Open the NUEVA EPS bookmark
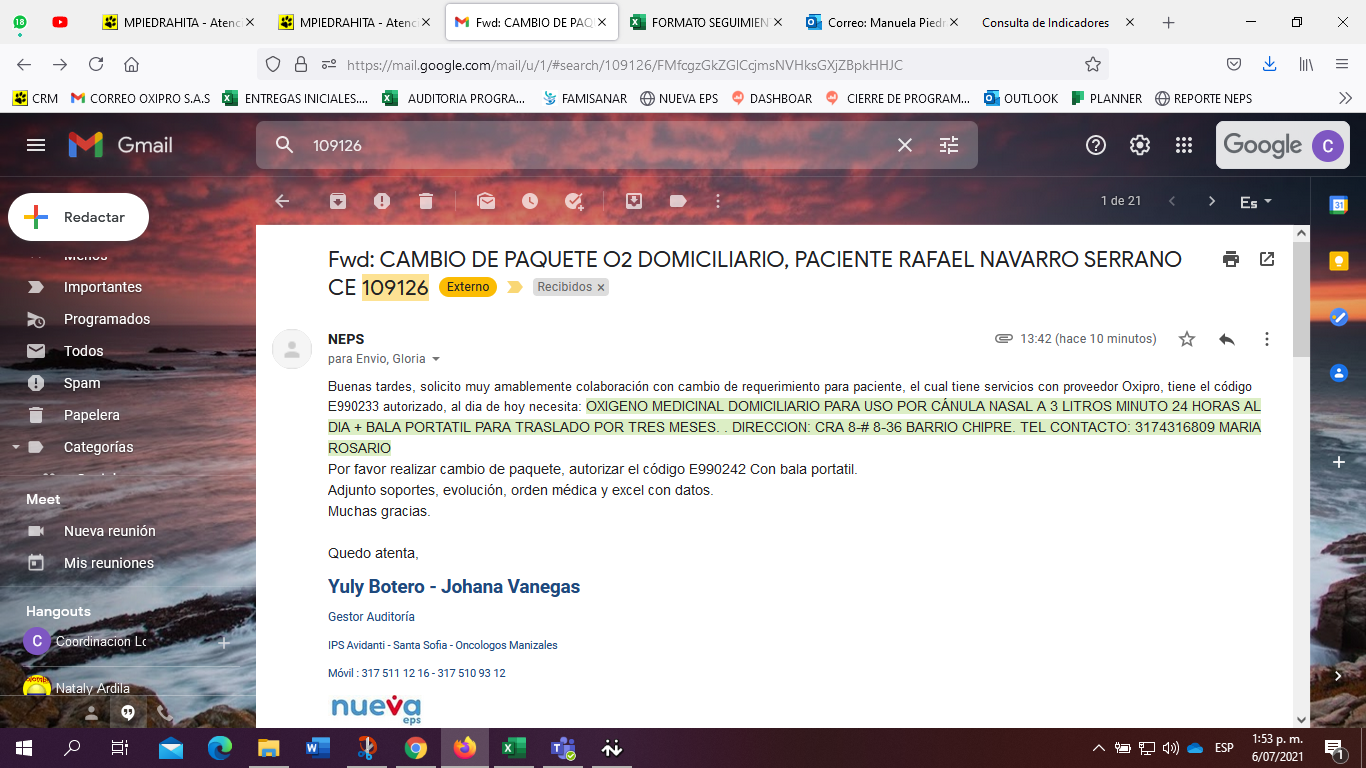 pos(679,98)
